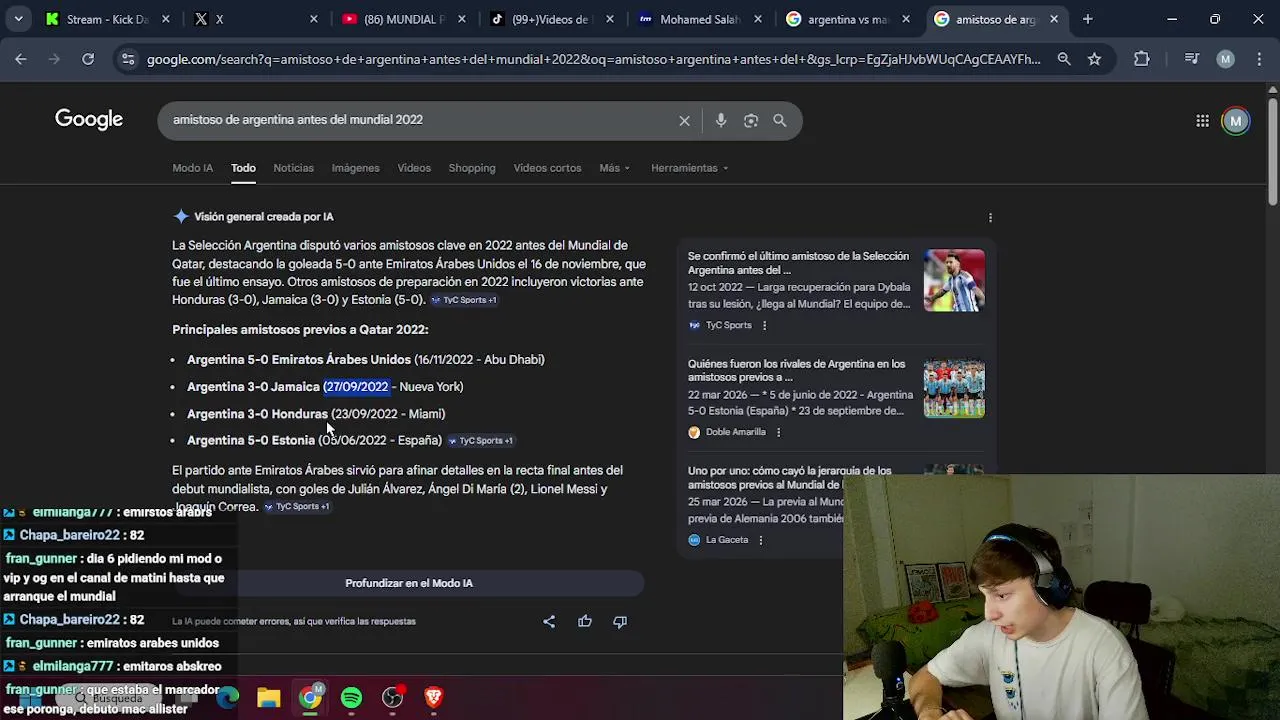1280x720 pixels.
Task: Clear the search query with the X
Action: 684,121
